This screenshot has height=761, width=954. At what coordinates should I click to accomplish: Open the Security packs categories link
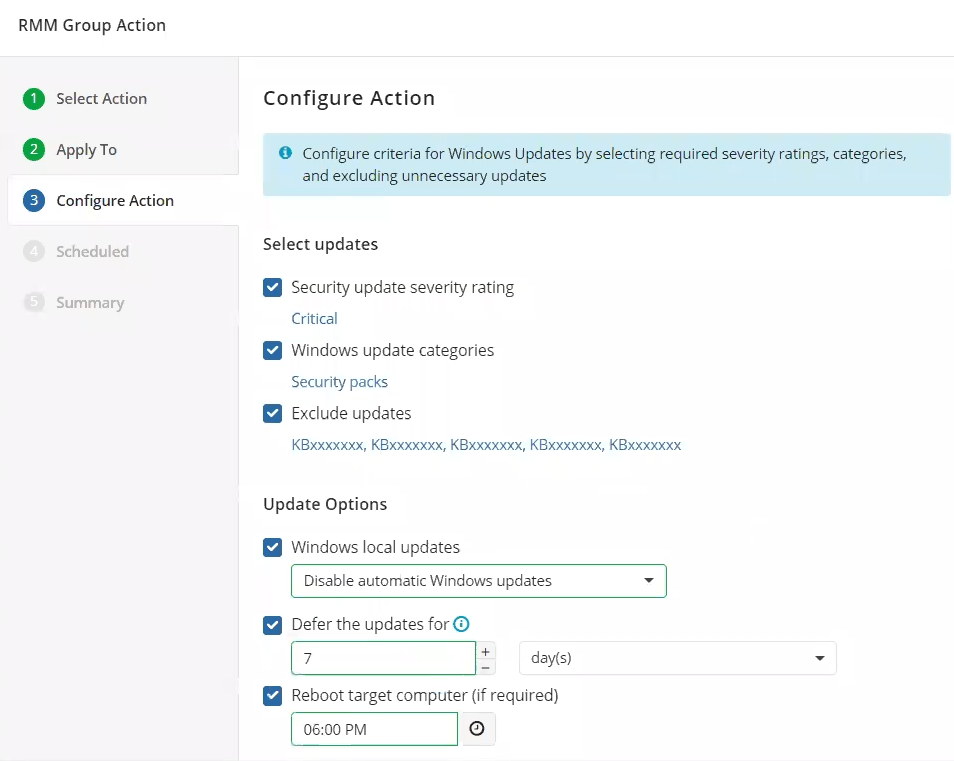(x=339, y=382)
